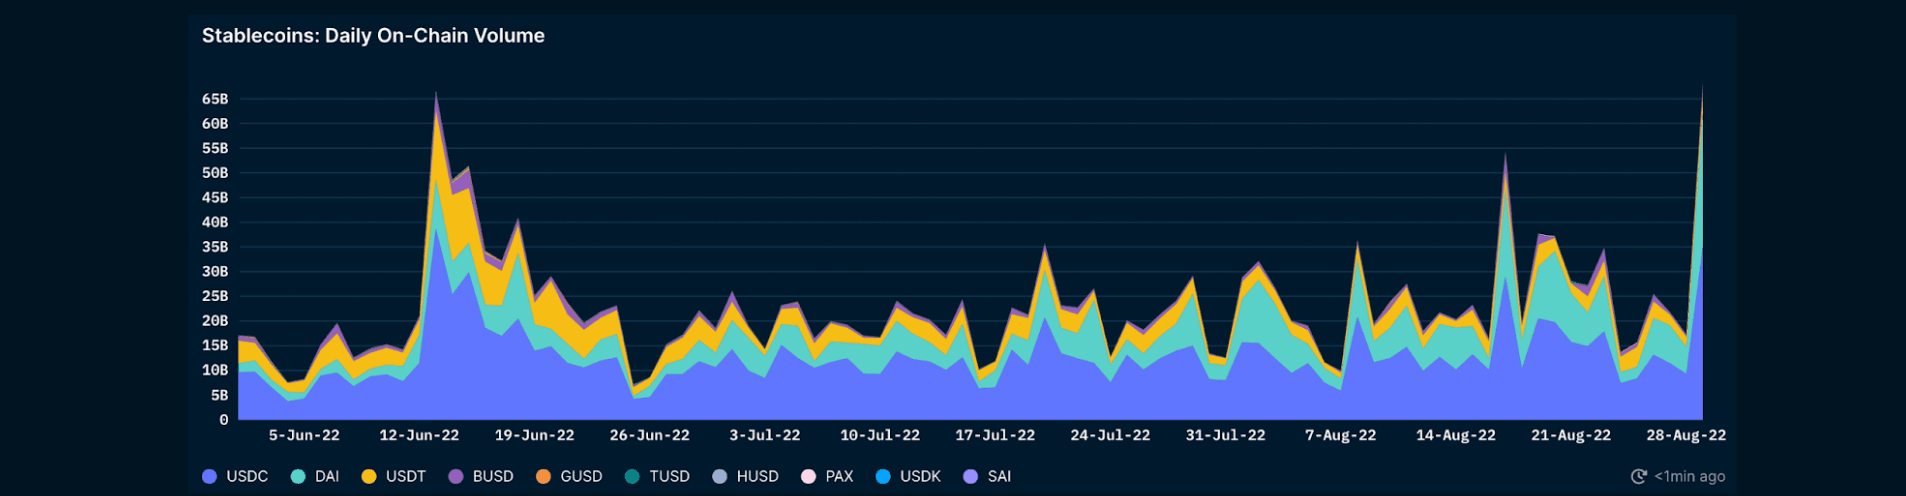Click the Stablecoins: Daily On-Chain Volume title
This screenshot has width=1906, height=496.
click(373, 36)
